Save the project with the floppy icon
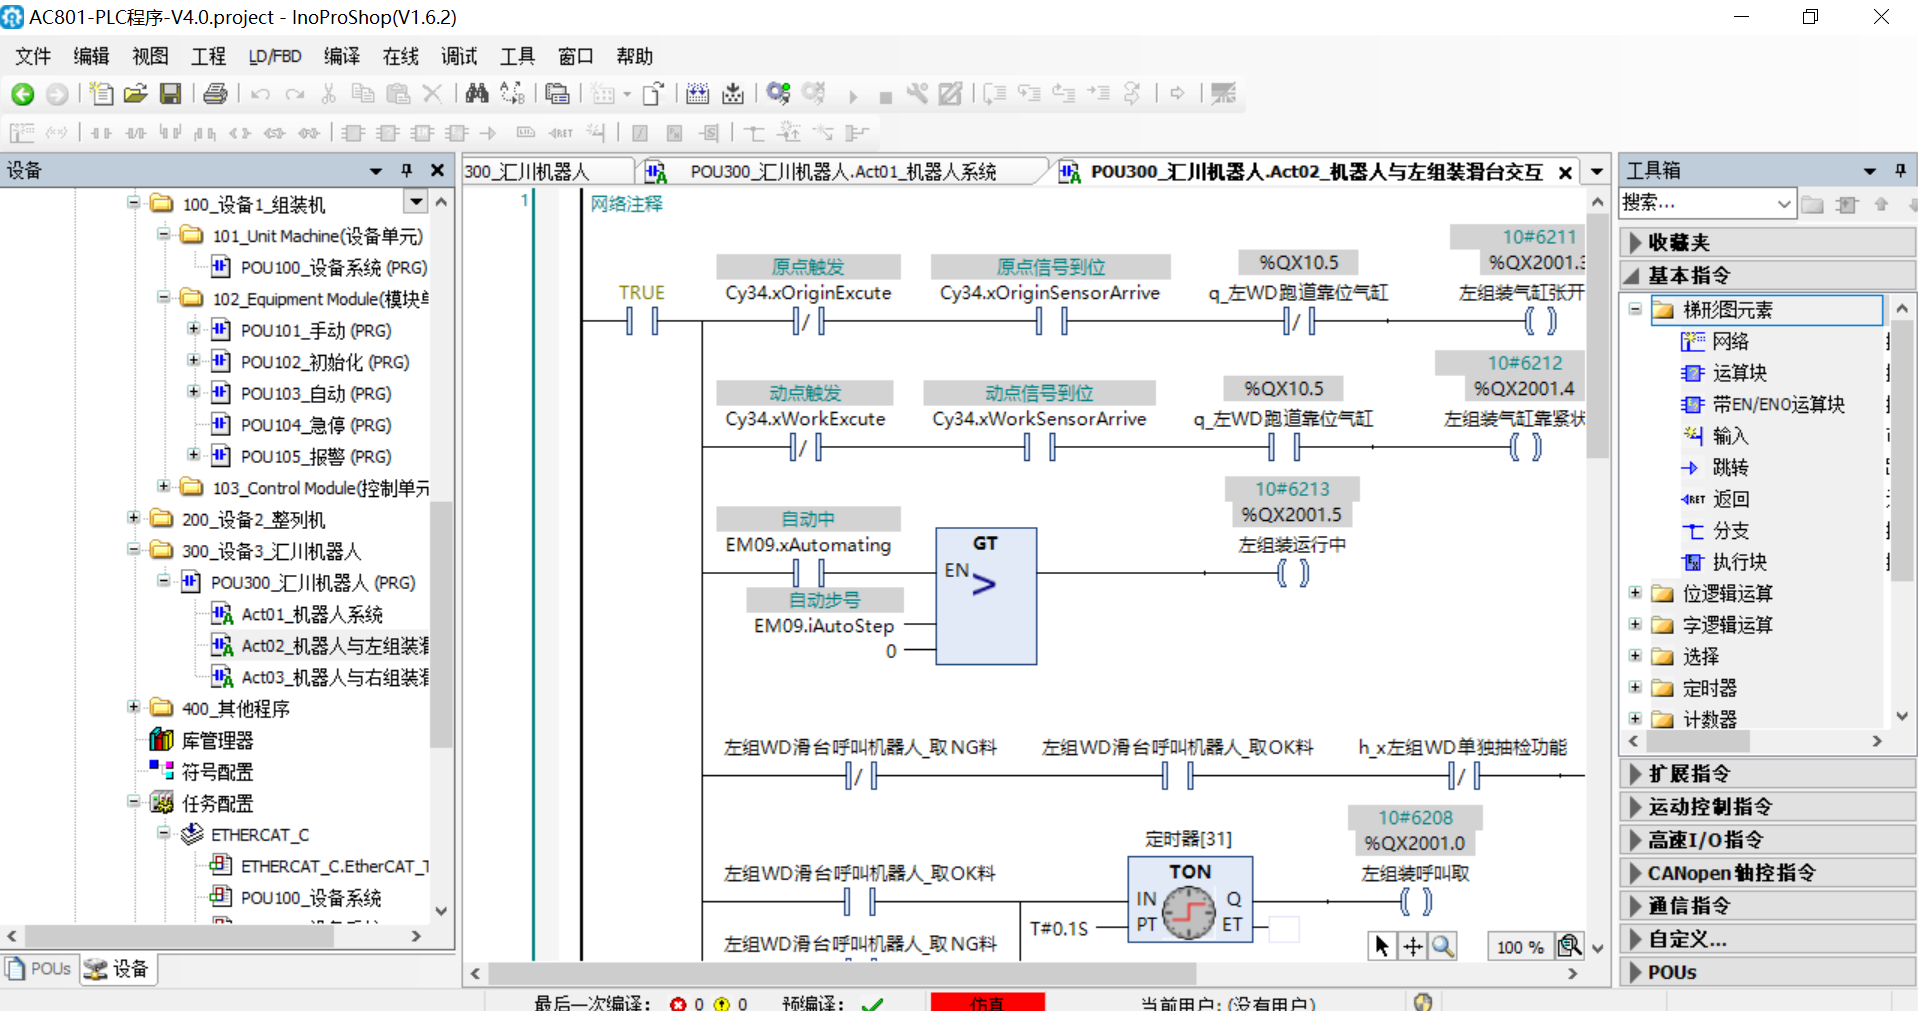Image resolution: width=1918 pixels, height=1011 pixels. pyautogui.click(x=171, y=94)
